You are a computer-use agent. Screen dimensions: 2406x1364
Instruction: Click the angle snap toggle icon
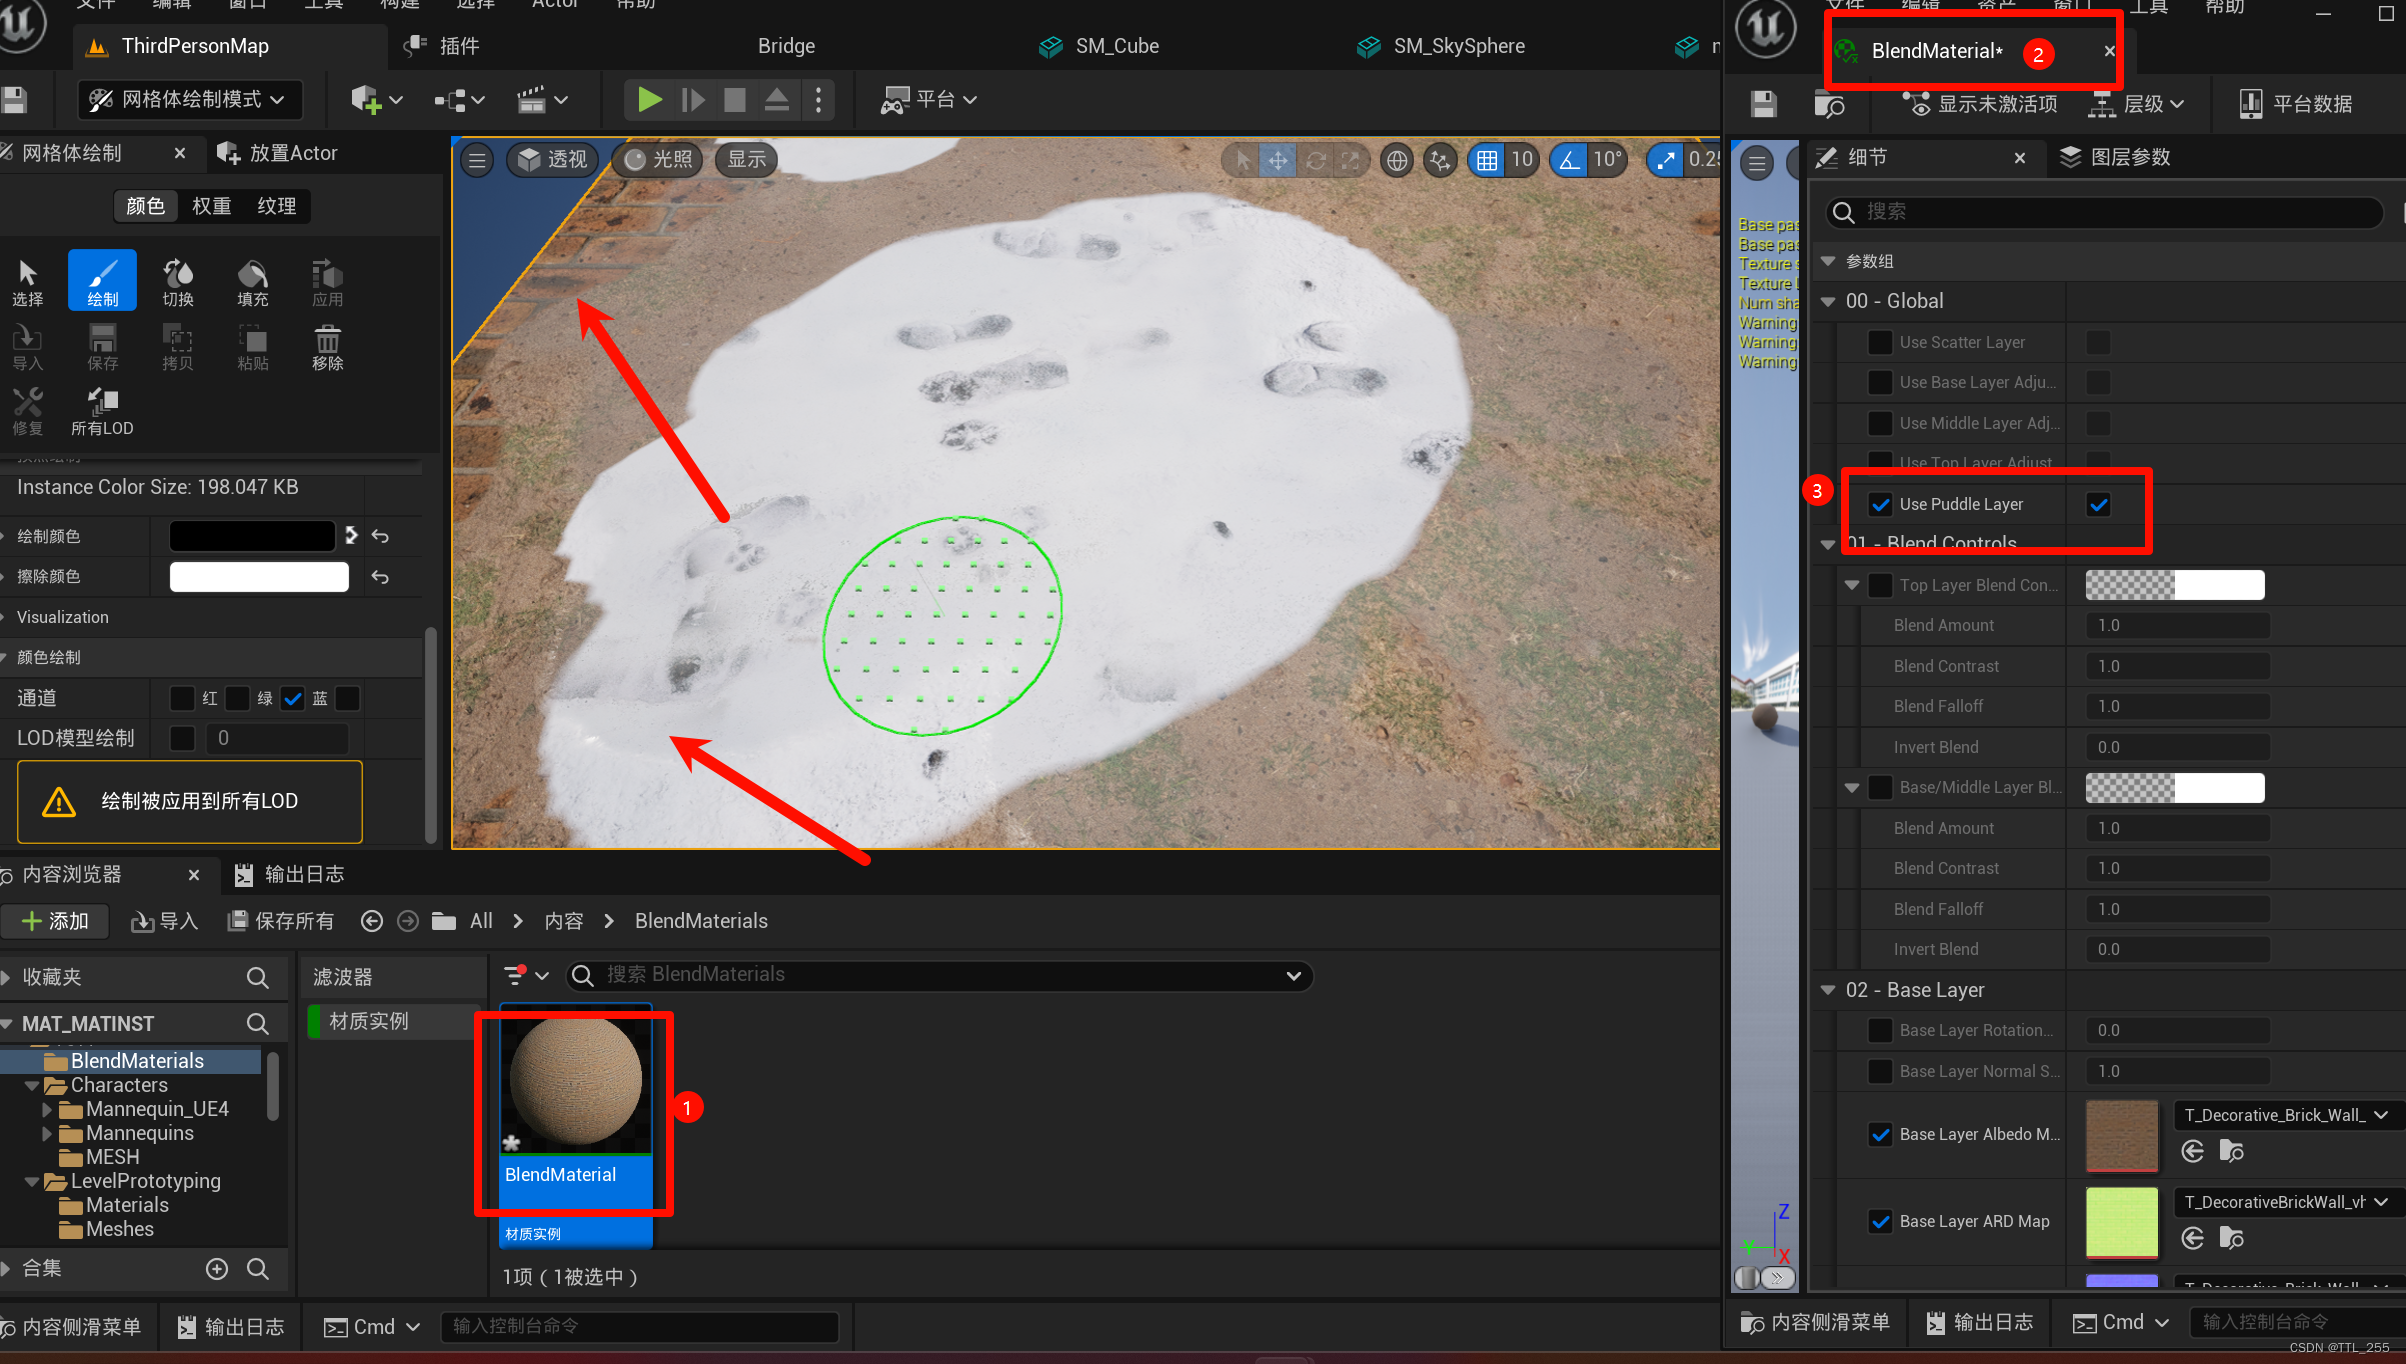pyautogui.click(x=1570, y=160)
